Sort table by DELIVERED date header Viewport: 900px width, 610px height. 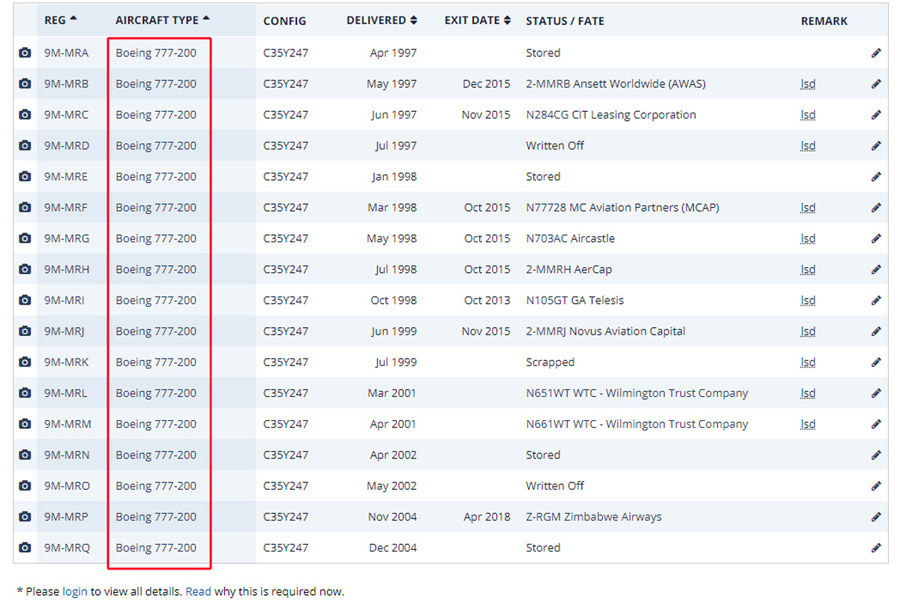382,20
